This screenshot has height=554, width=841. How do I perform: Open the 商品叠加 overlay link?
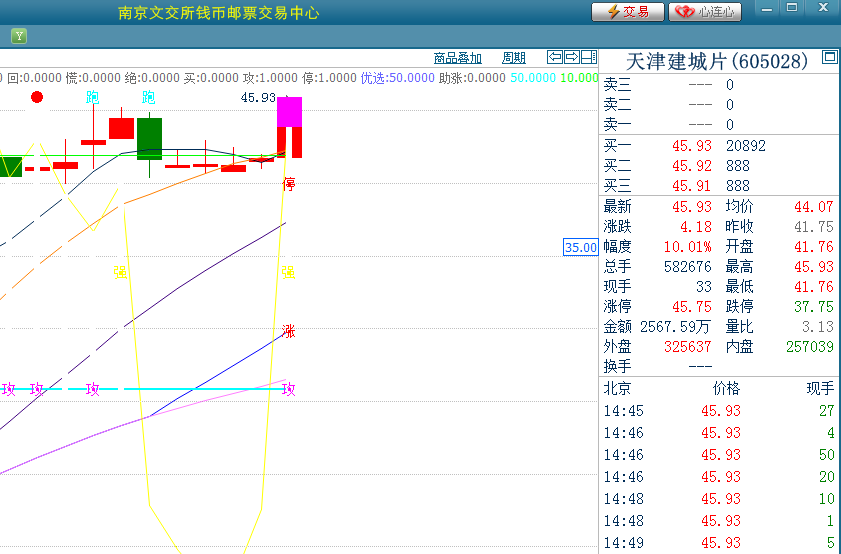click(x=458, y=58)
